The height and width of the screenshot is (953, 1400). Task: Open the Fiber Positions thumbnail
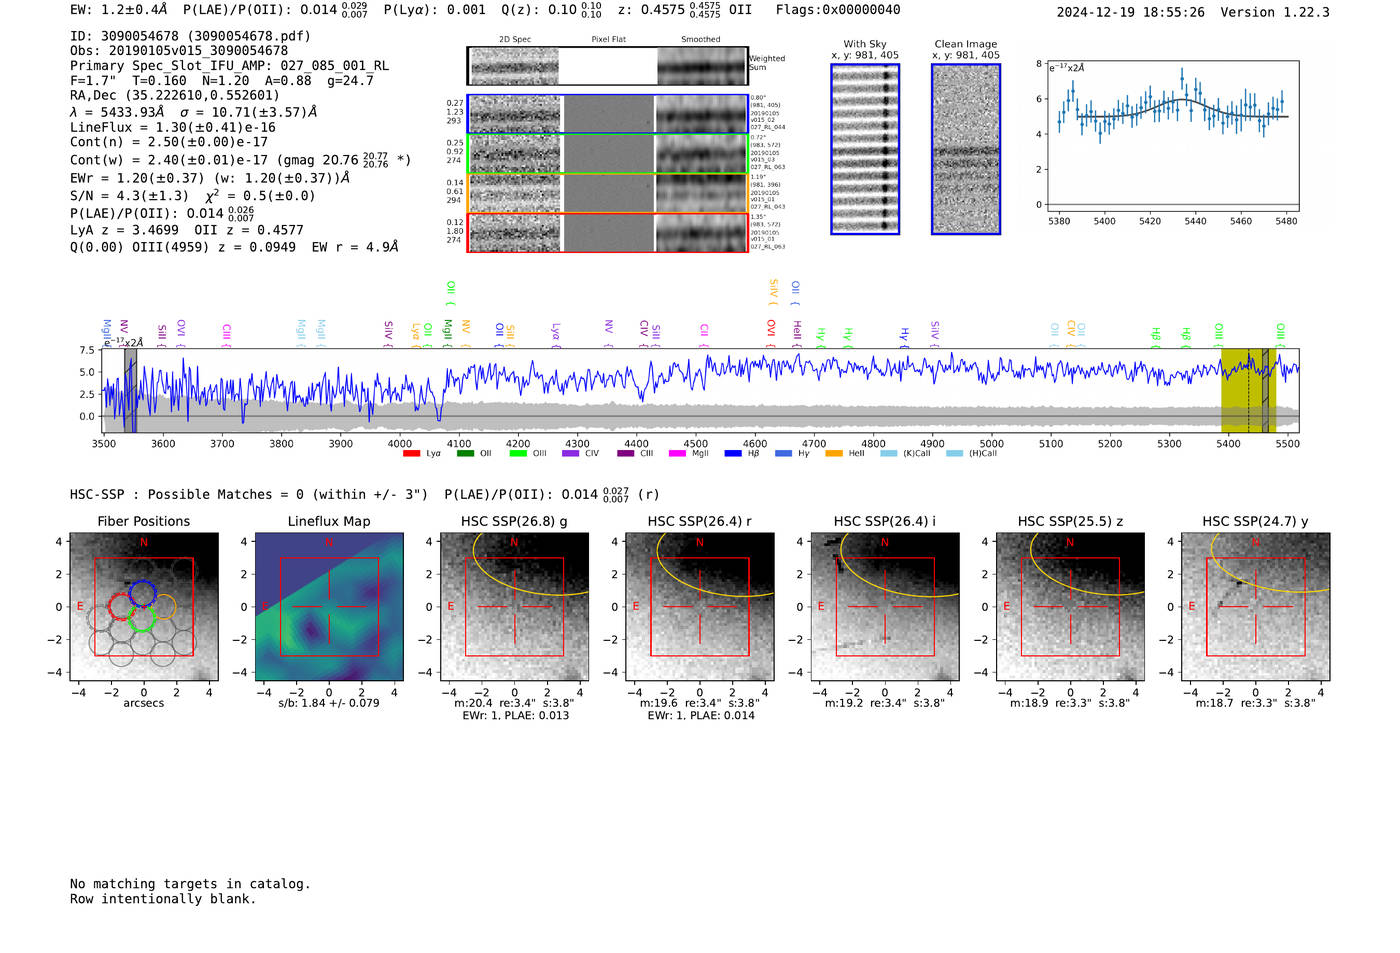[x=144, y=607]
